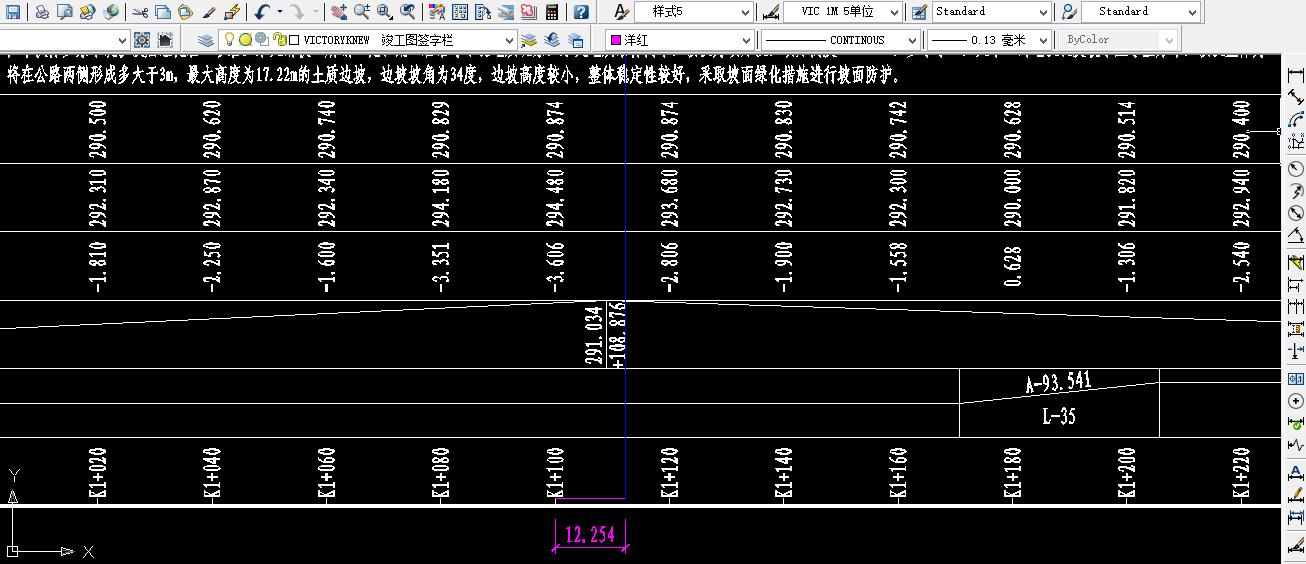Screen dimensions: 1306x564
Task: Open the VIC 1M 5单位 dimension style dropdown
Action: [x=843, y=12]
